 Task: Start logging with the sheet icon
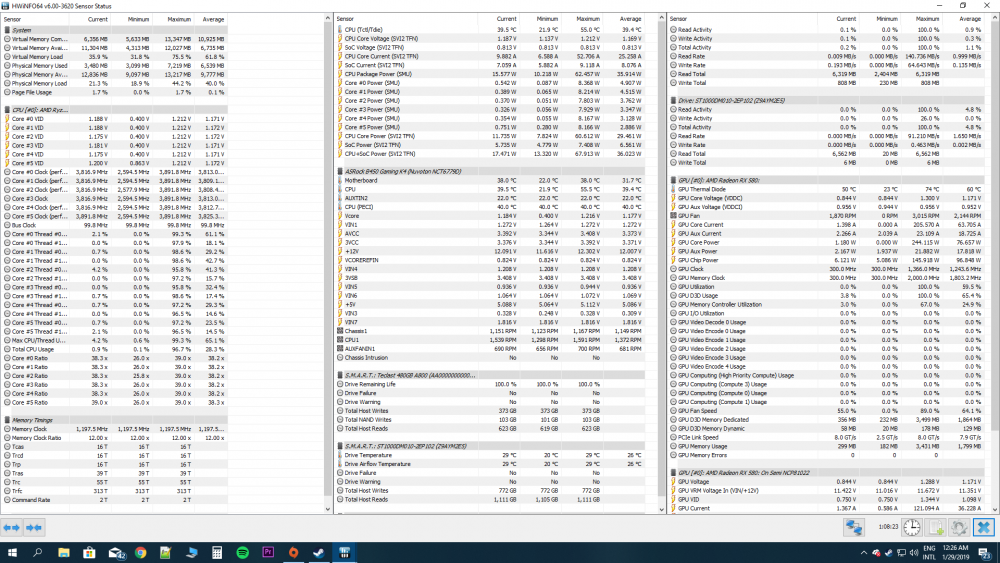click(936, 527)
